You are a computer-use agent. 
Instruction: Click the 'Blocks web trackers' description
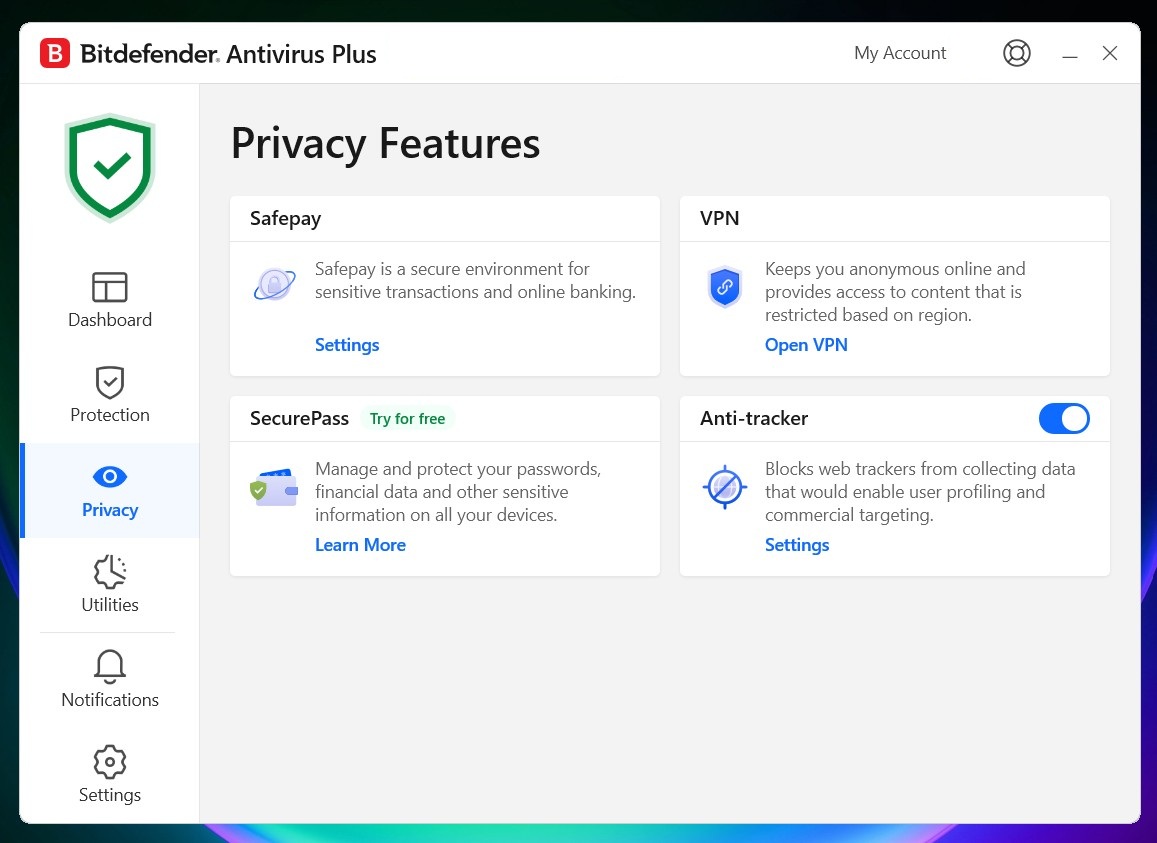pos(919,492)
